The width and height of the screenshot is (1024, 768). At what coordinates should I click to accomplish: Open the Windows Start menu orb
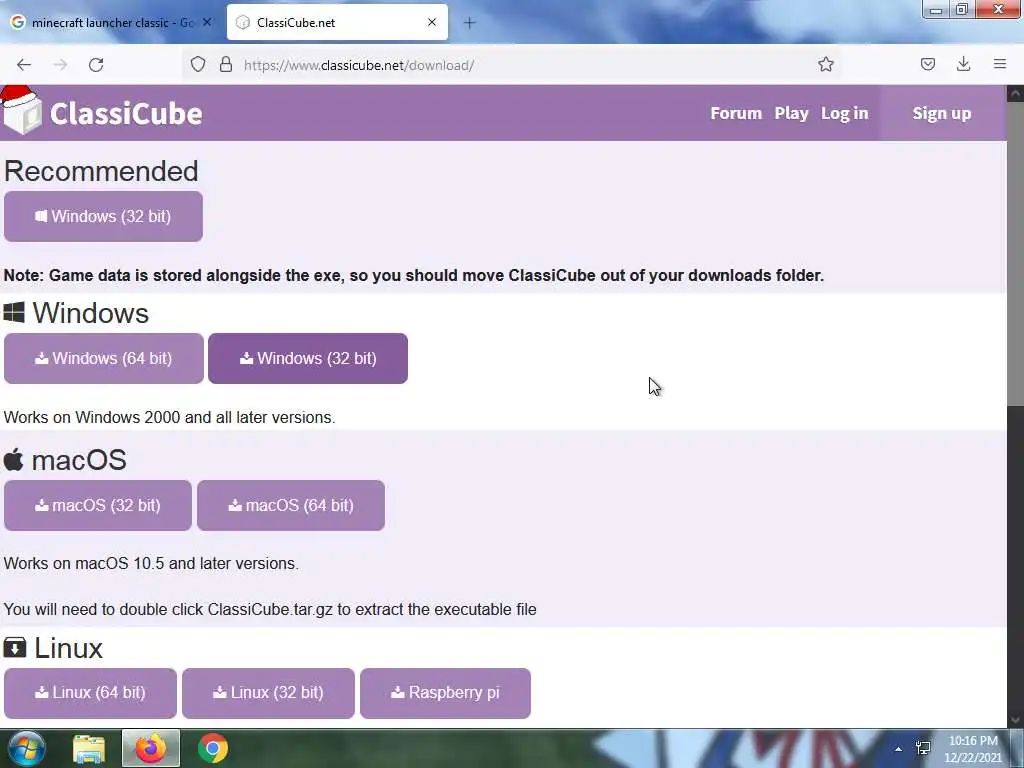(26, 748)
